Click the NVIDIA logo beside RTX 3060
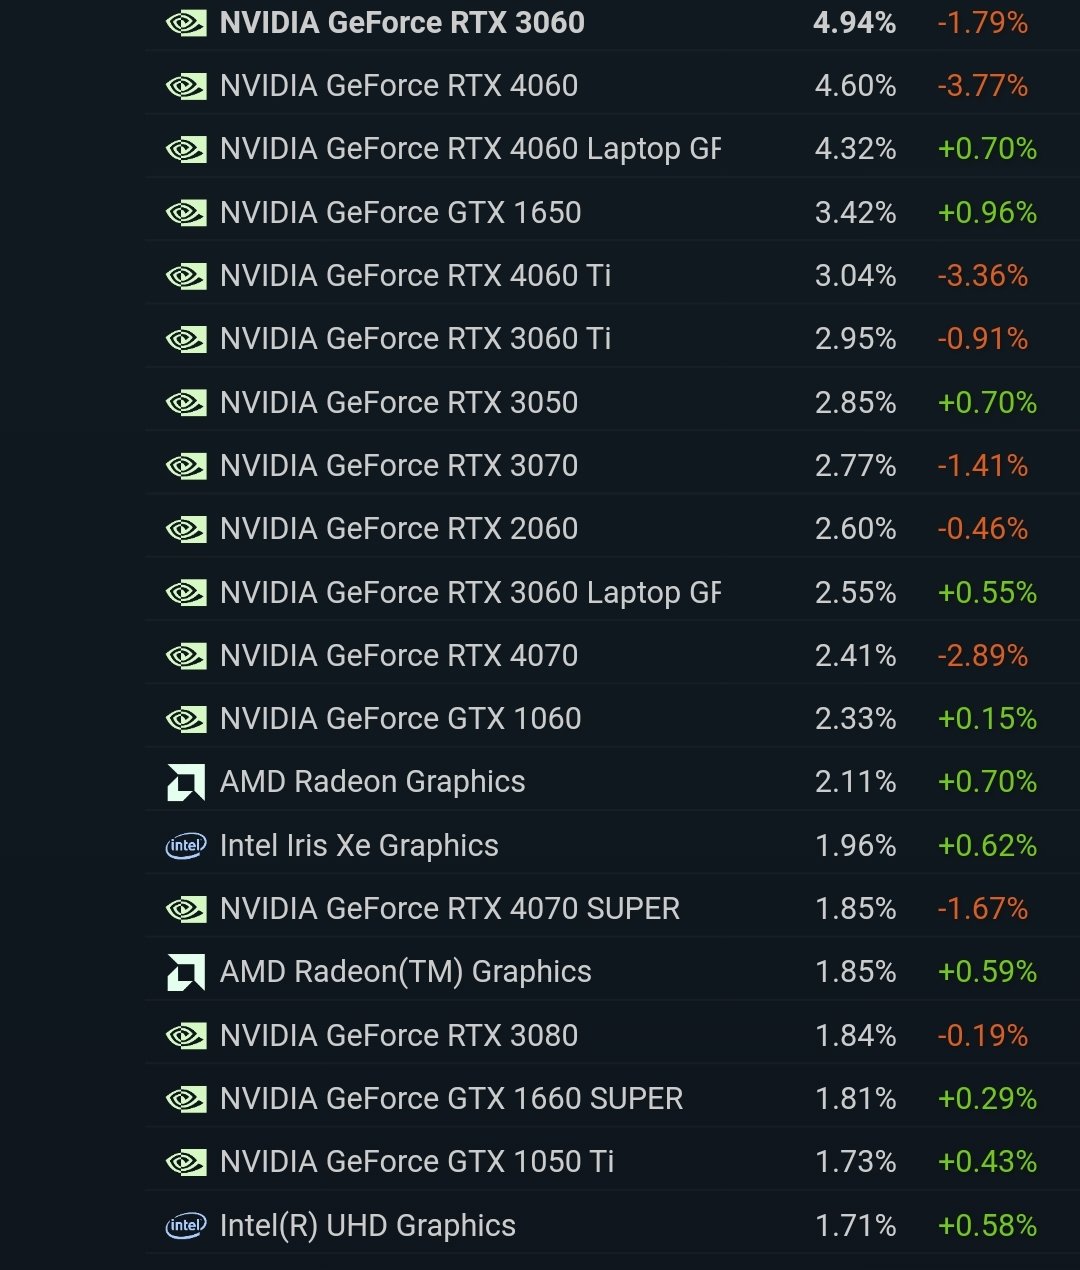Screen dimensions: 1080x1270 [x=186, y=23]
